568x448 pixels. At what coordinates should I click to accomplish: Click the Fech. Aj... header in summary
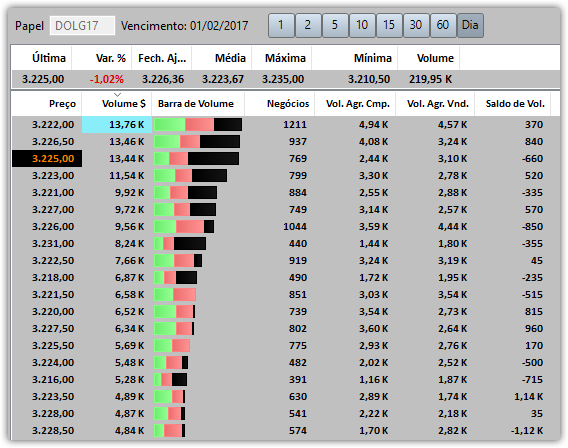pos(162,58)
